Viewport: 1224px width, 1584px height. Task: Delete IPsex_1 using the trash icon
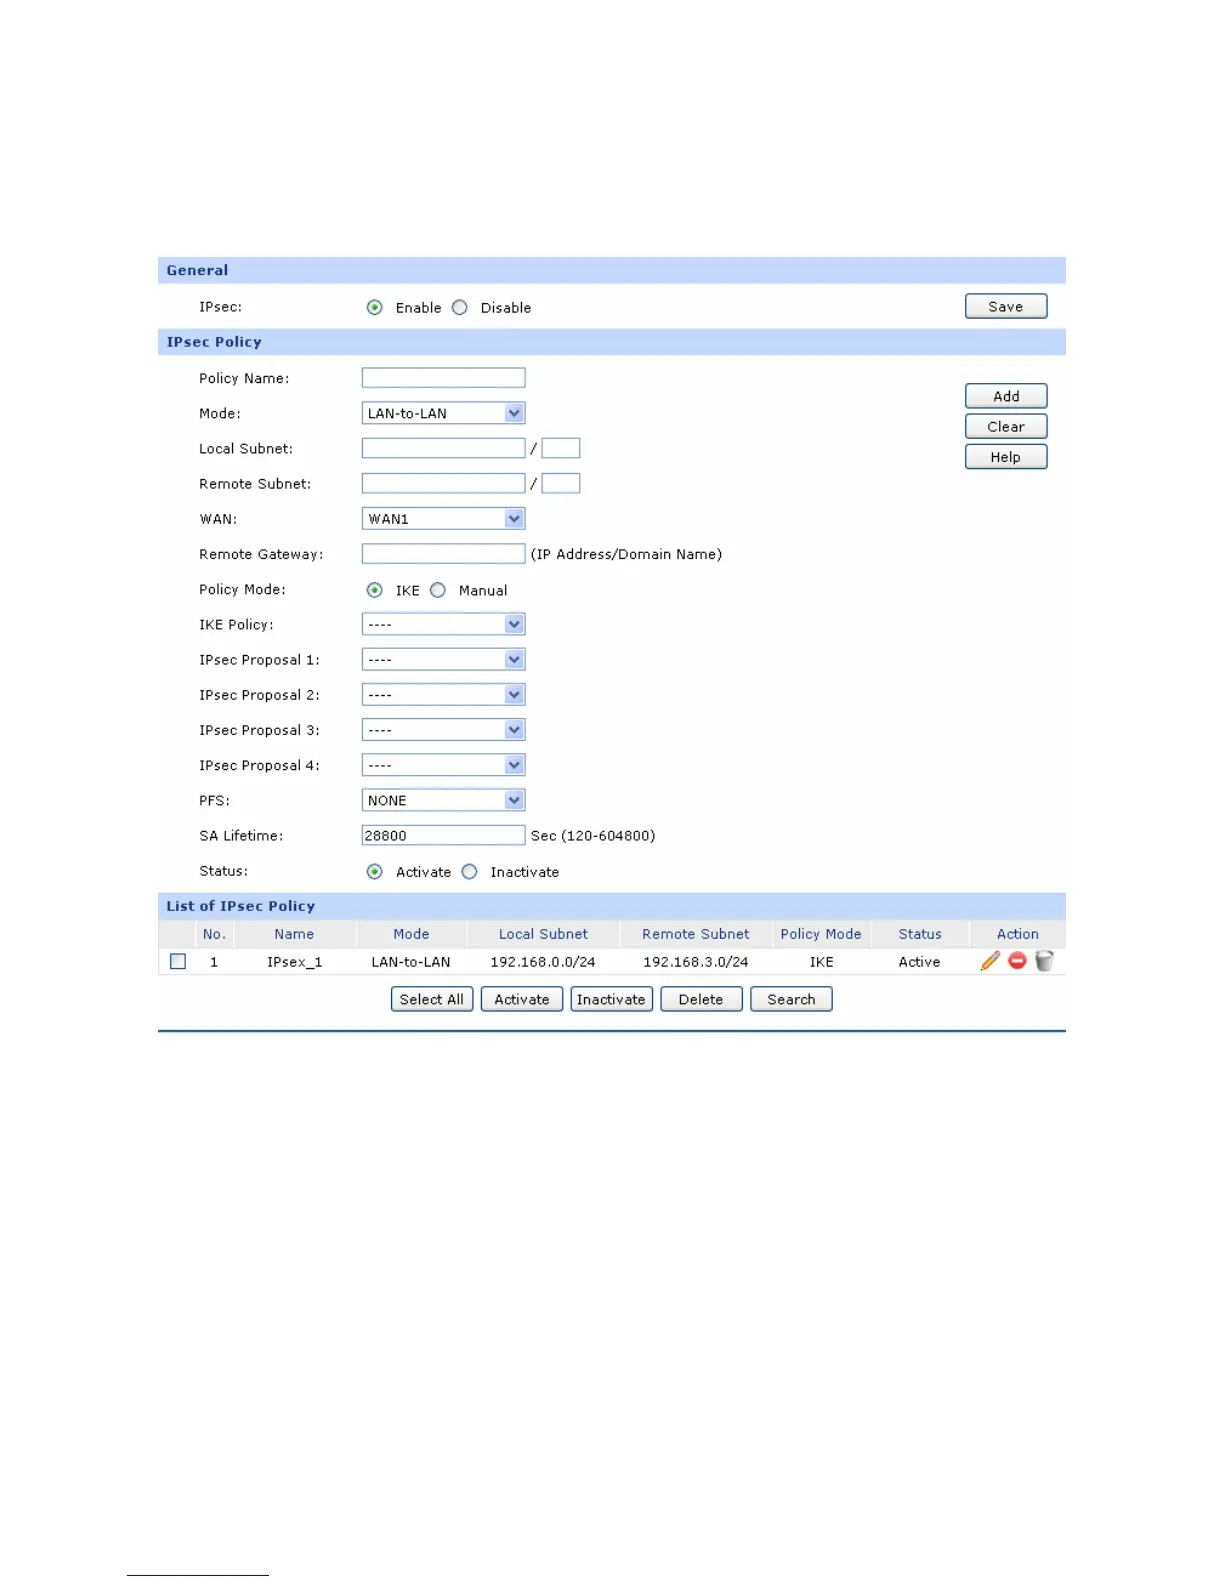pyautogui.click(x=1044, y=961)
